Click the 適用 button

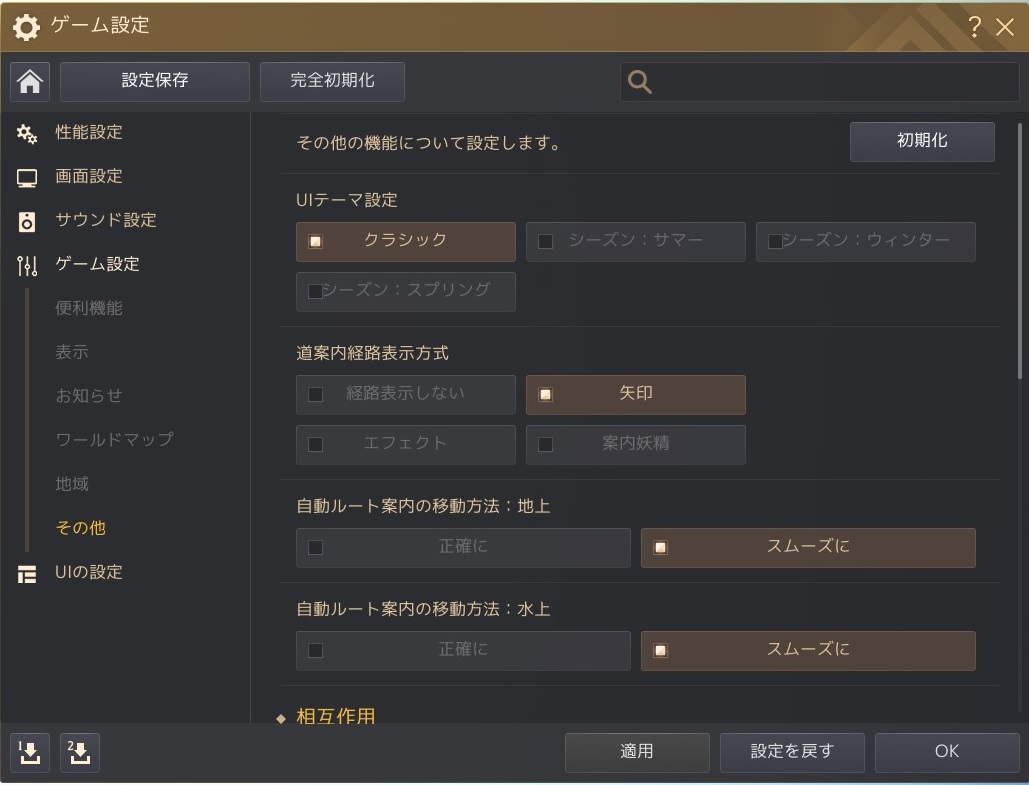pos(637,752)
